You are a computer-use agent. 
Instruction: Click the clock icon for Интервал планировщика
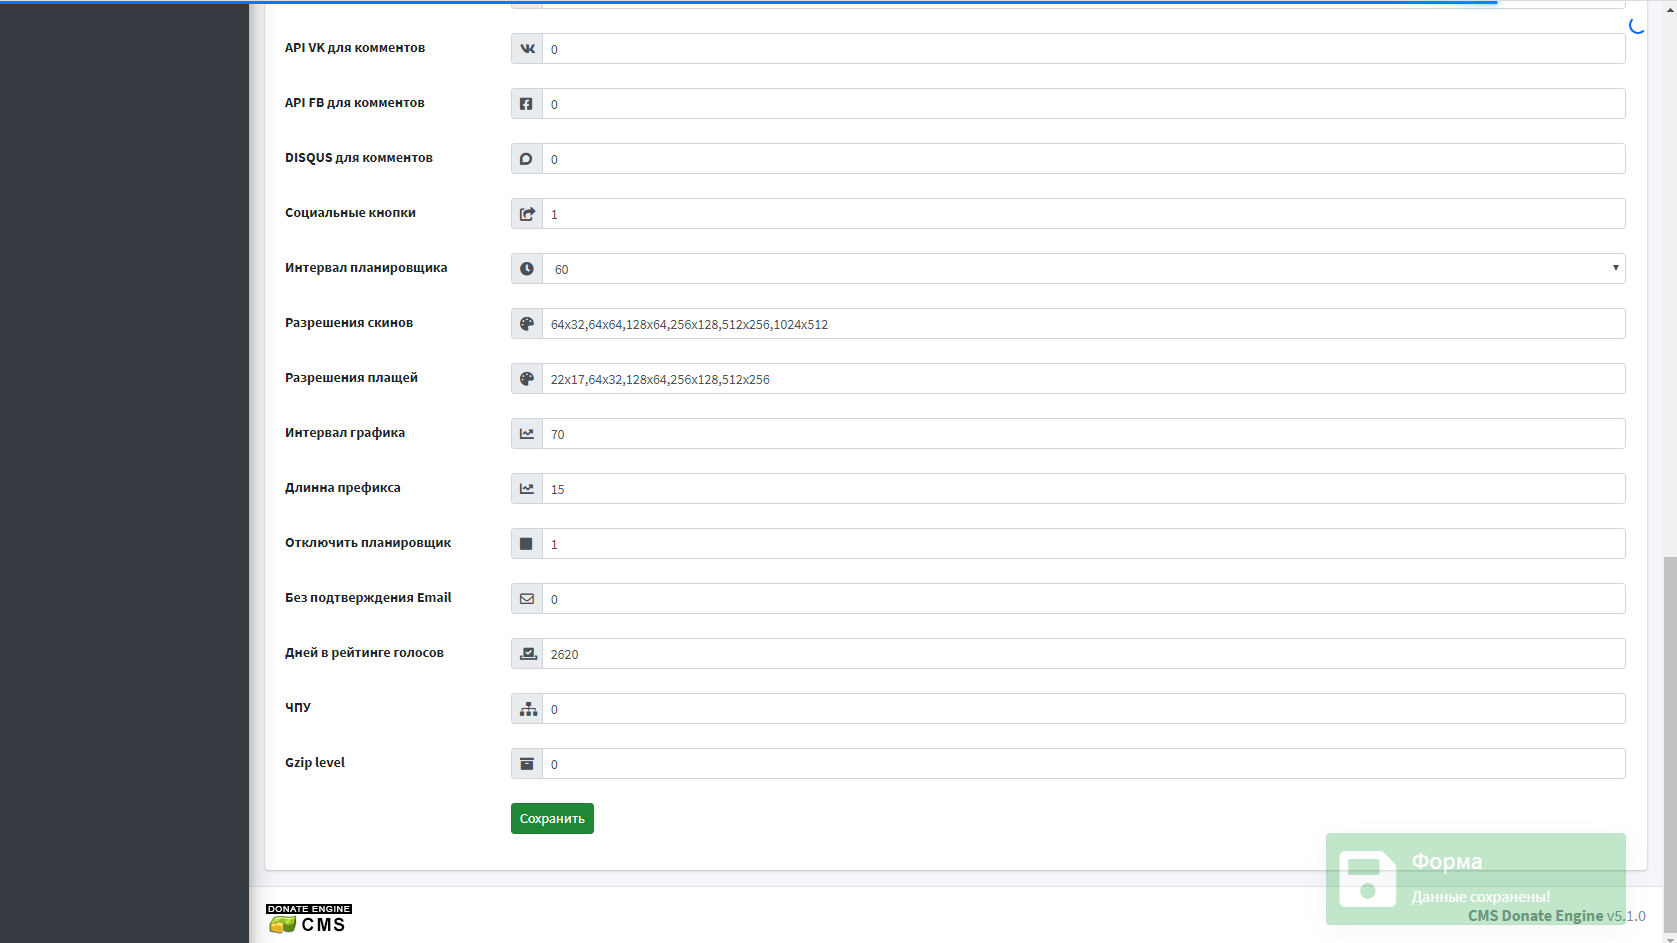tap(527, 269)
